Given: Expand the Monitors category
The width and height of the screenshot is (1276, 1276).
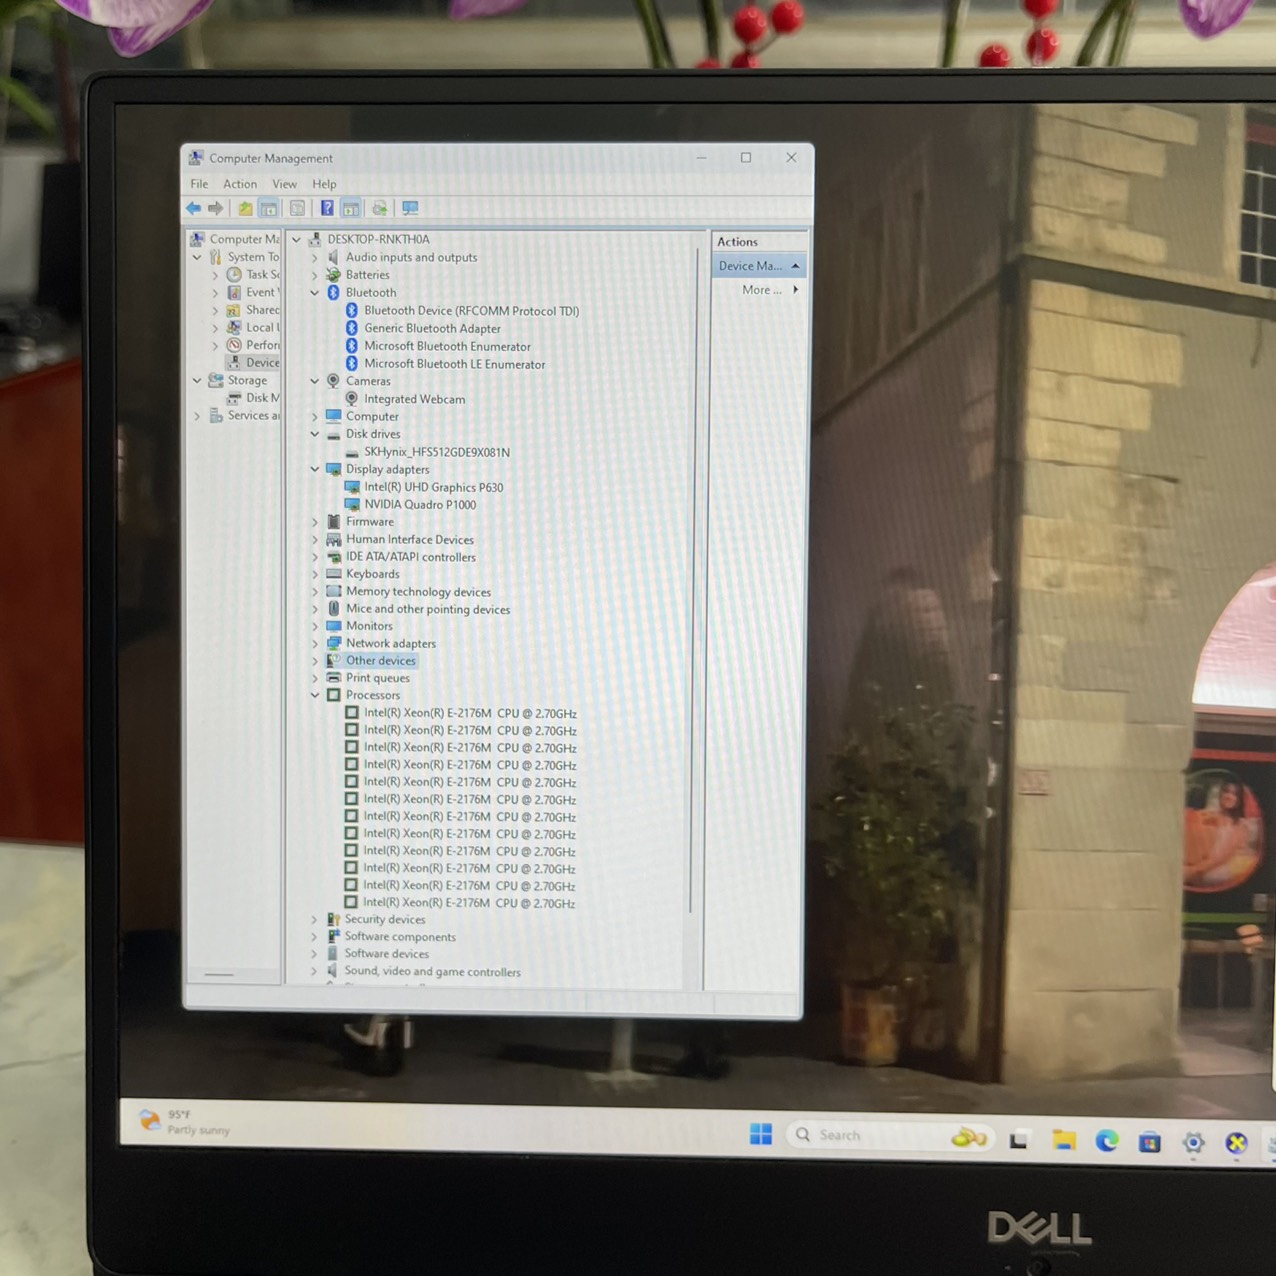Looking at the screenshot, I should tap(315, 626).
